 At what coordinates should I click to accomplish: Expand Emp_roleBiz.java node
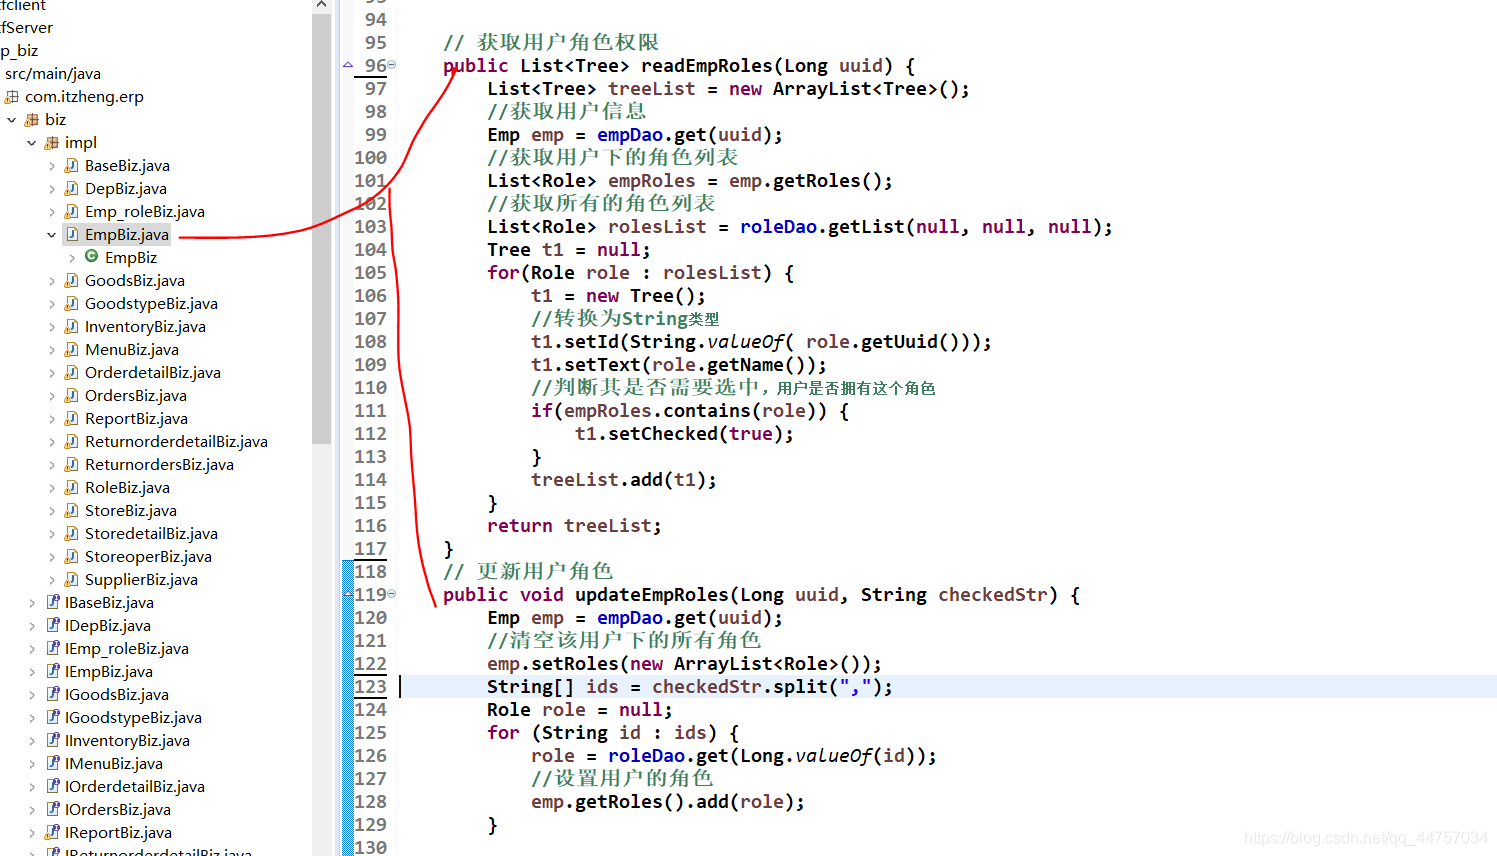[x=51, y=212]
